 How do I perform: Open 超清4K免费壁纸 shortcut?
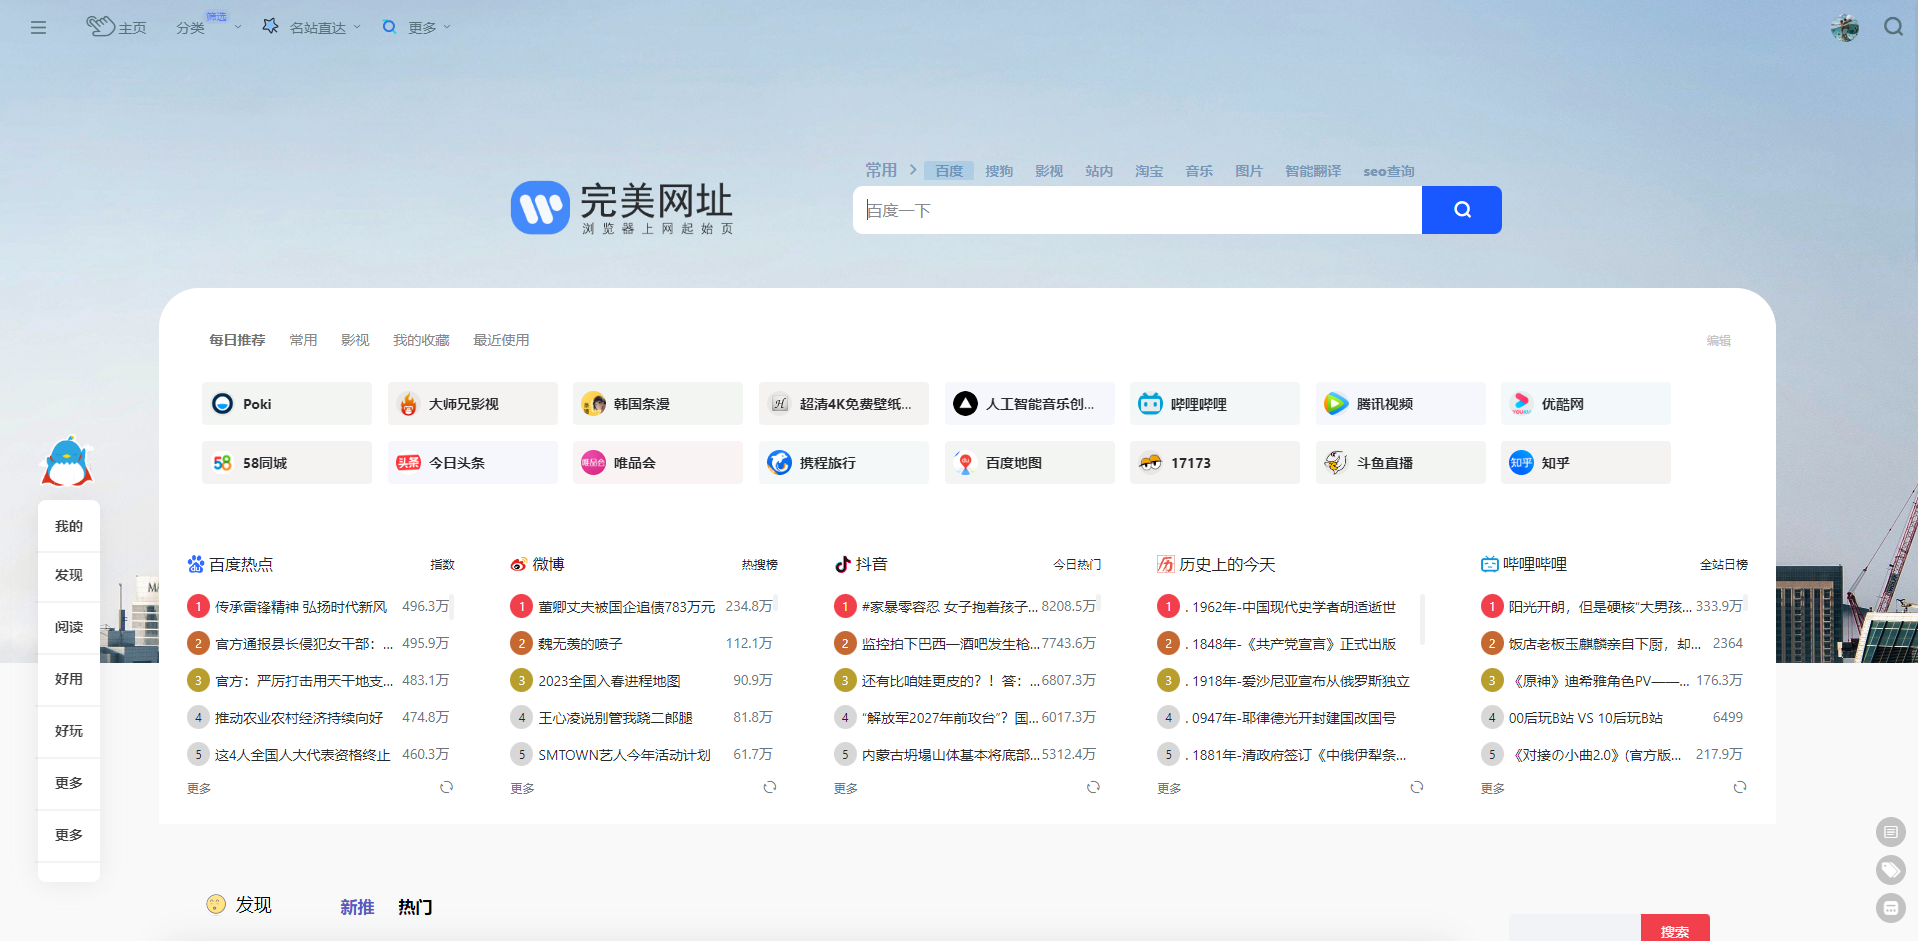click(843, 404)
